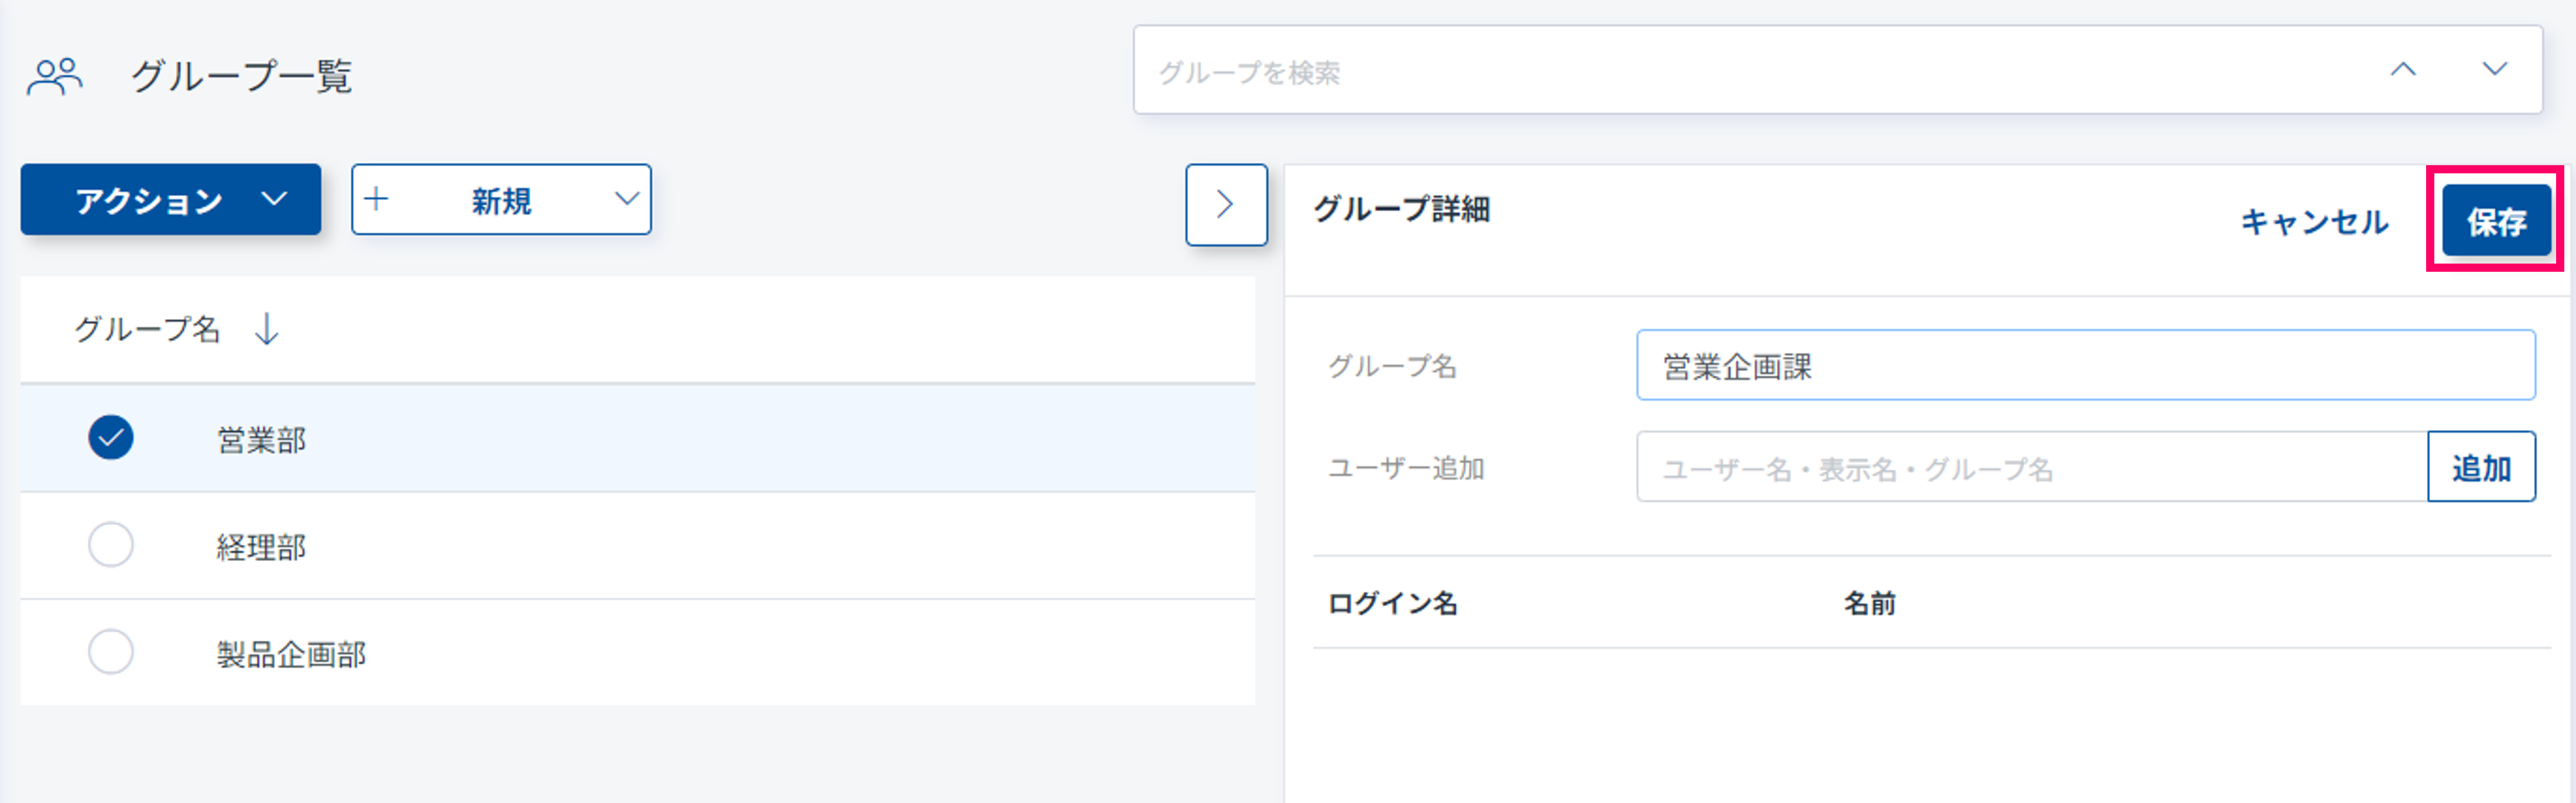Click the search next down-arrow icon
Screen dimensions: 2576x803
pyautogui.click(x=2494, y=69)
